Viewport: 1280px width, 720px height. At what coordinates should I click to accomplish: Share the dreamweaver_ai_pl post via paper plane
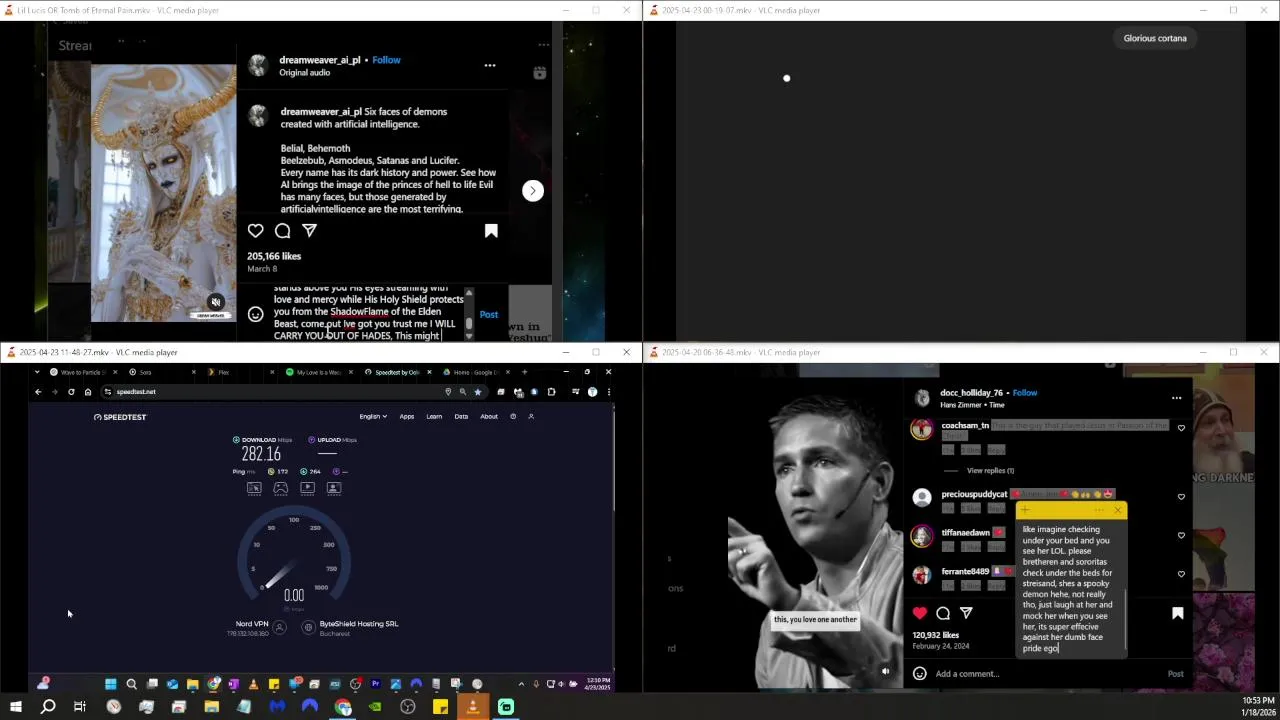[310, 231]
